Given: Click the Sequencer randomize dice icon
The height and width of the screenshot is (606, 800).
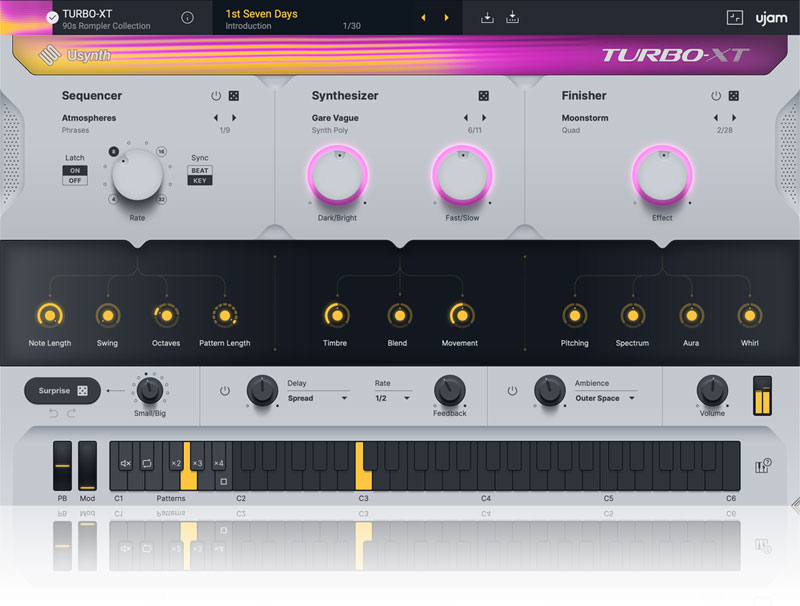Looking at the screenshot, I should [x=233, y=96].
